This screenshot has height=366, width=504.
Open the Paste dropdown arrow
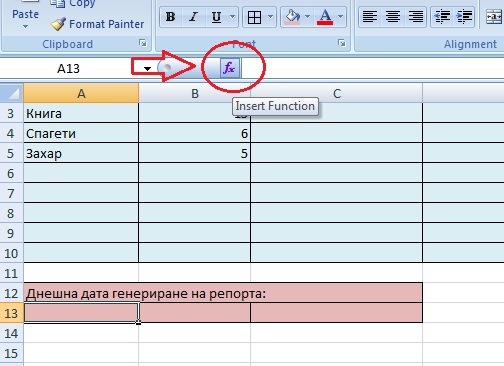(x=25, y=26)
